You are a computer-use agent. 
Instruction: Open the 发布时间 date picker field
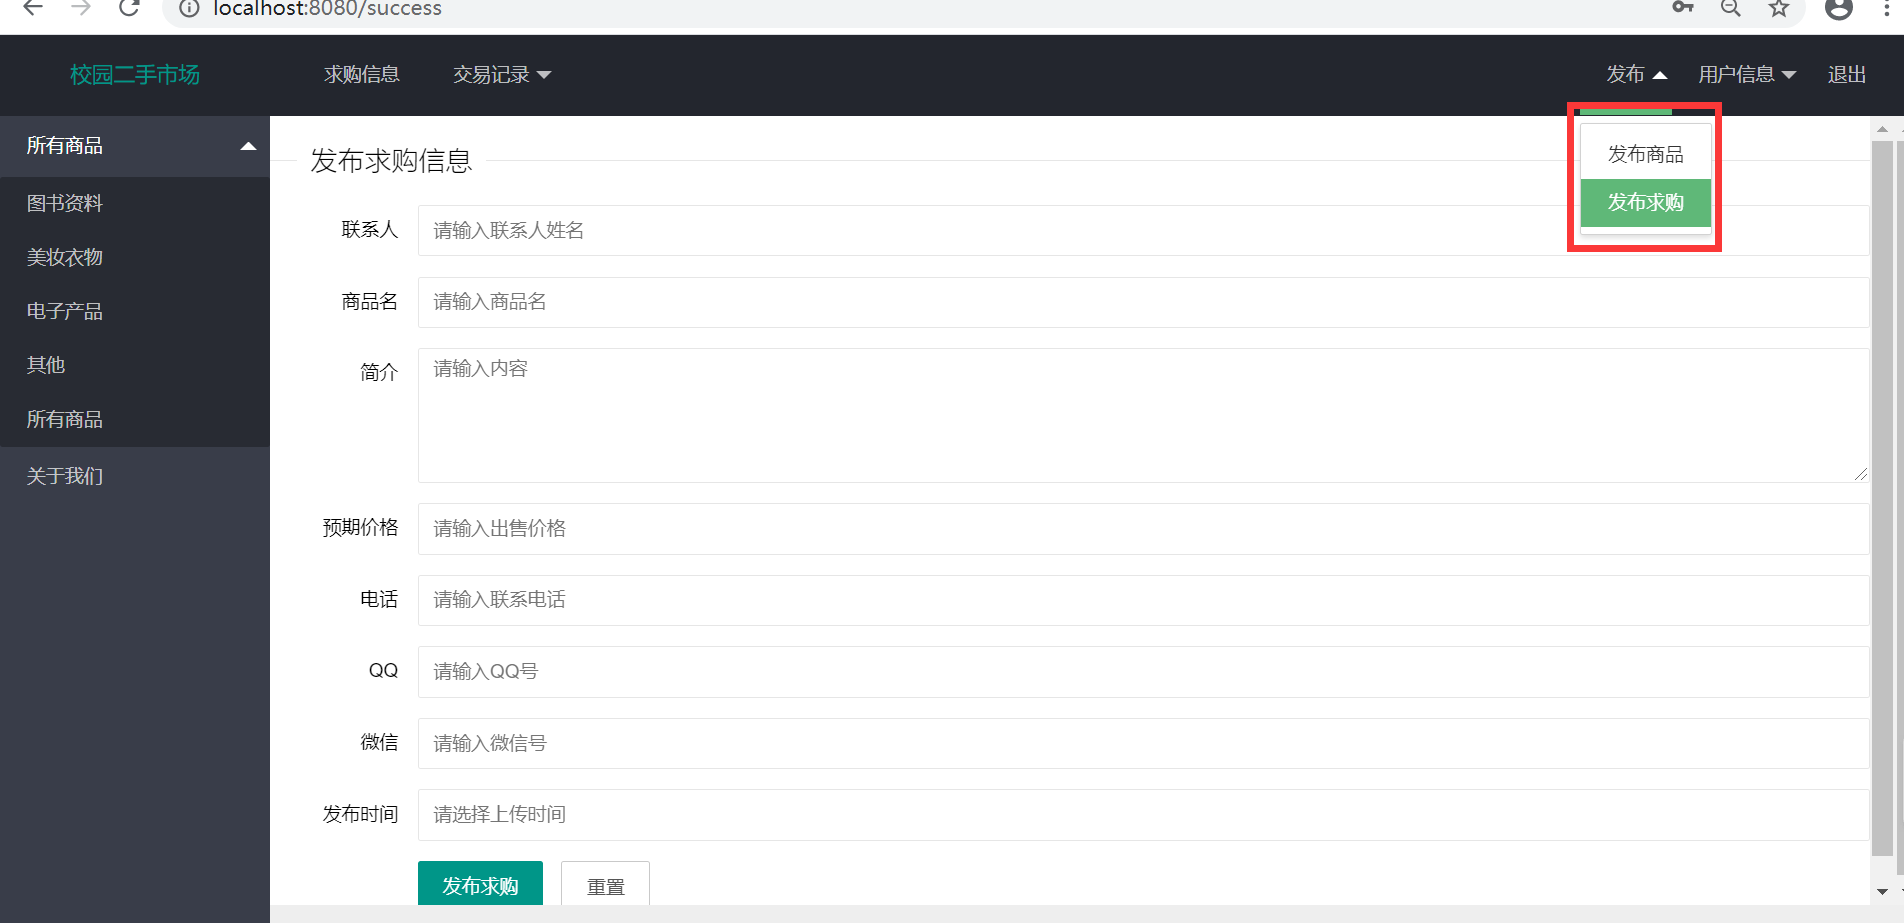[1143, 815]
